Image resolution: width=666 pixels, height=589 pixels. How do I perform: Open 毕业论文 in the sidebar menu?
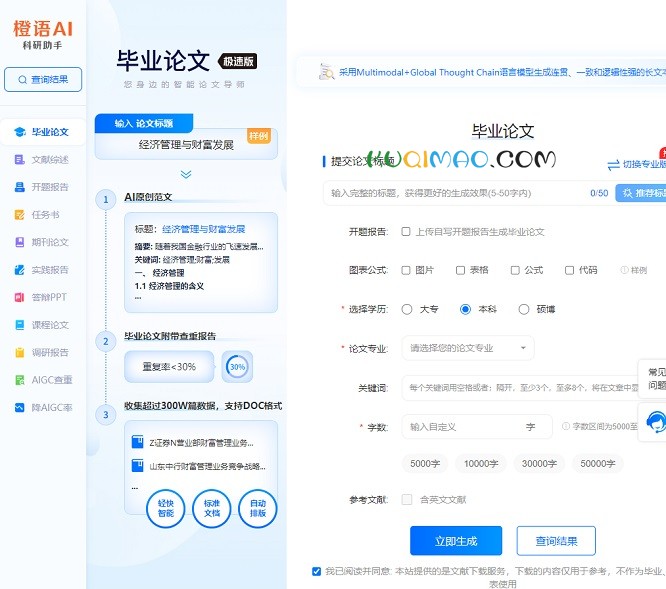43,132
